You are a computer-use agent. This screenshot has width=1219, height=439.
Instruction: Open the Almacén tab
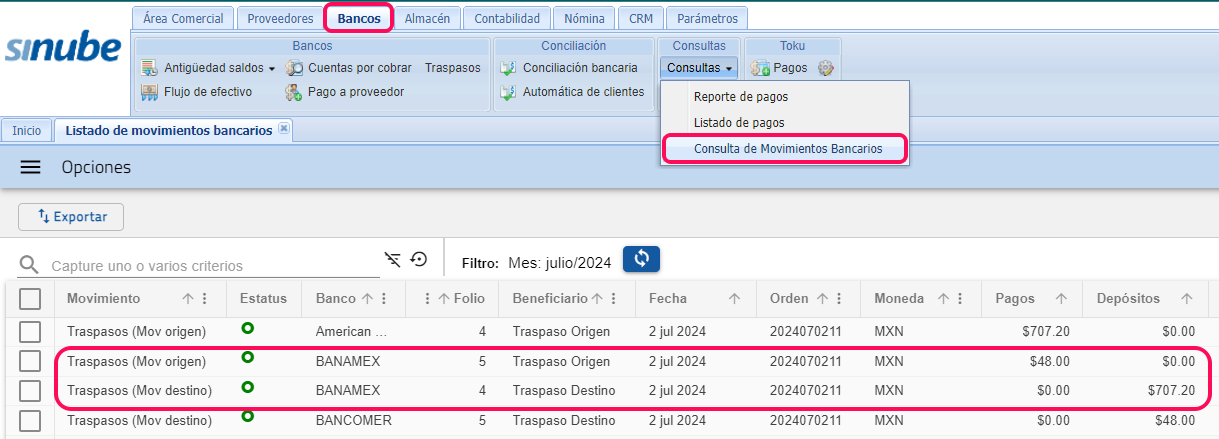coord(427,18)
